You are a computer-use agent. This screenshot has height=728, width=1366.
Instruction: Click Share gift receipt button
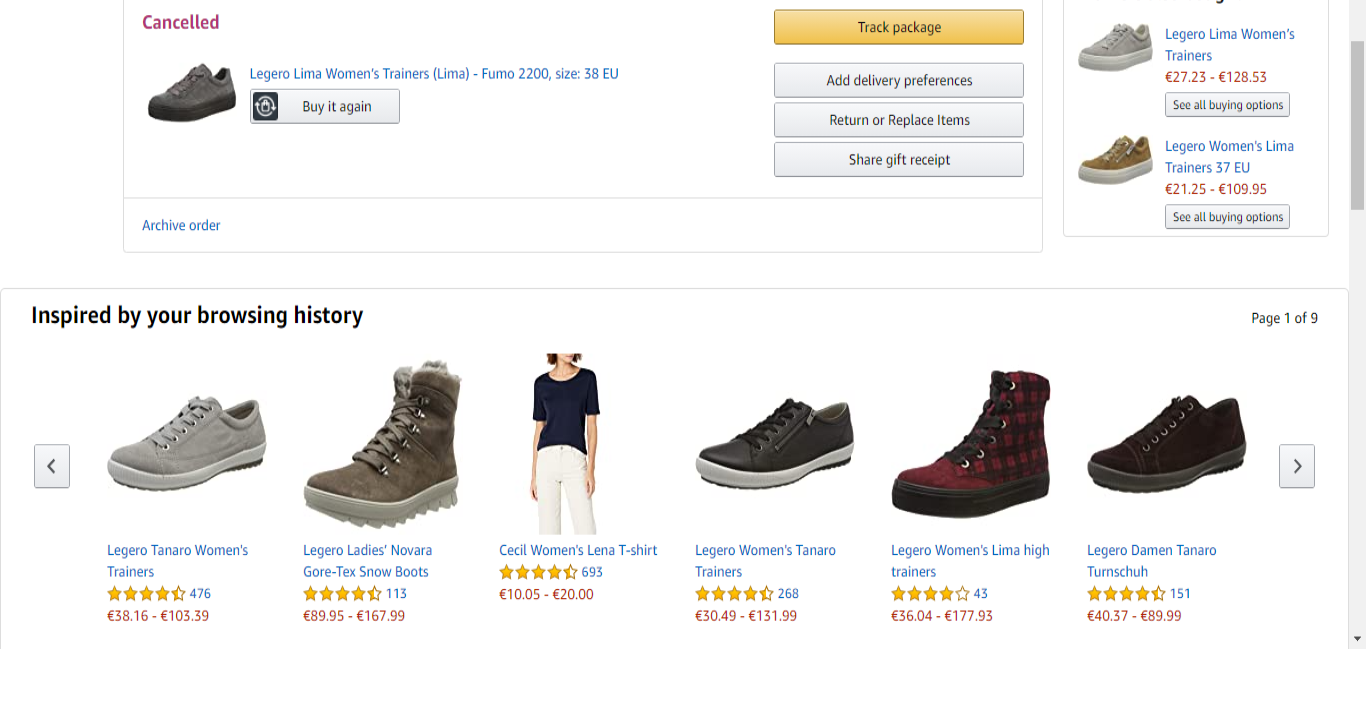(x=898, y=160)
